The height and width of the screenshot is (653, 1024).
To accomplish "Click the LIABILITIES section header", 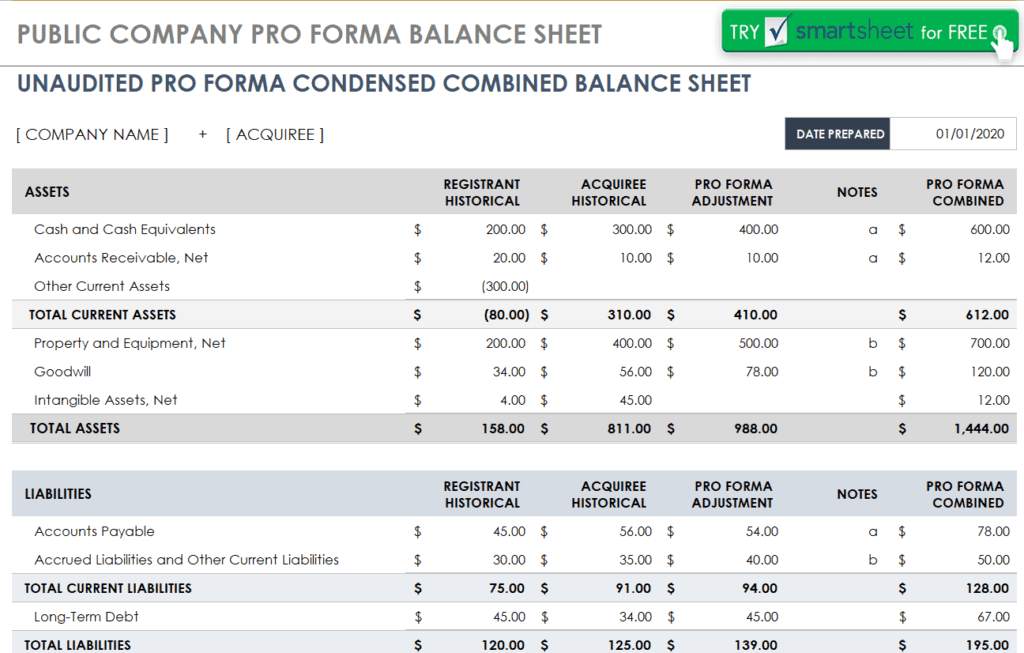I will tap(58, 494).
